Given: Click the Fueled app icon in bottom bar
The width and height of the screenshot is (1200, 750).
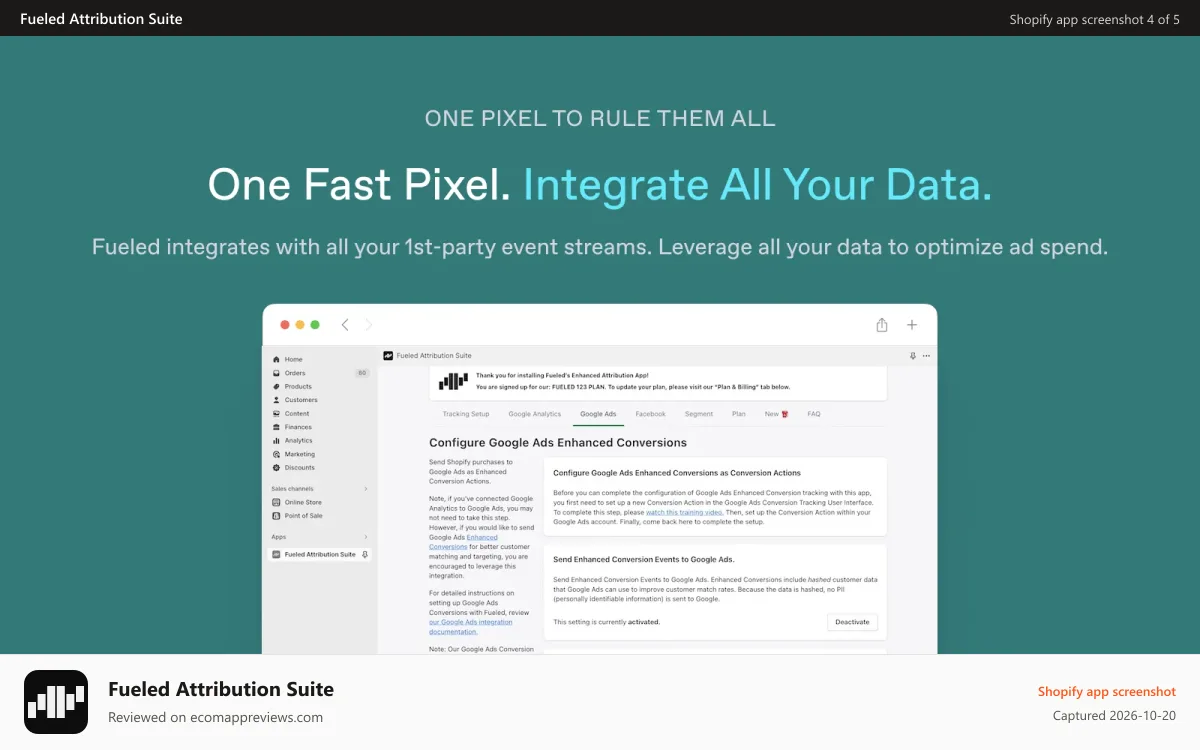Looking at the screenshot, I should pyautogui.click(x=56, y=702).
